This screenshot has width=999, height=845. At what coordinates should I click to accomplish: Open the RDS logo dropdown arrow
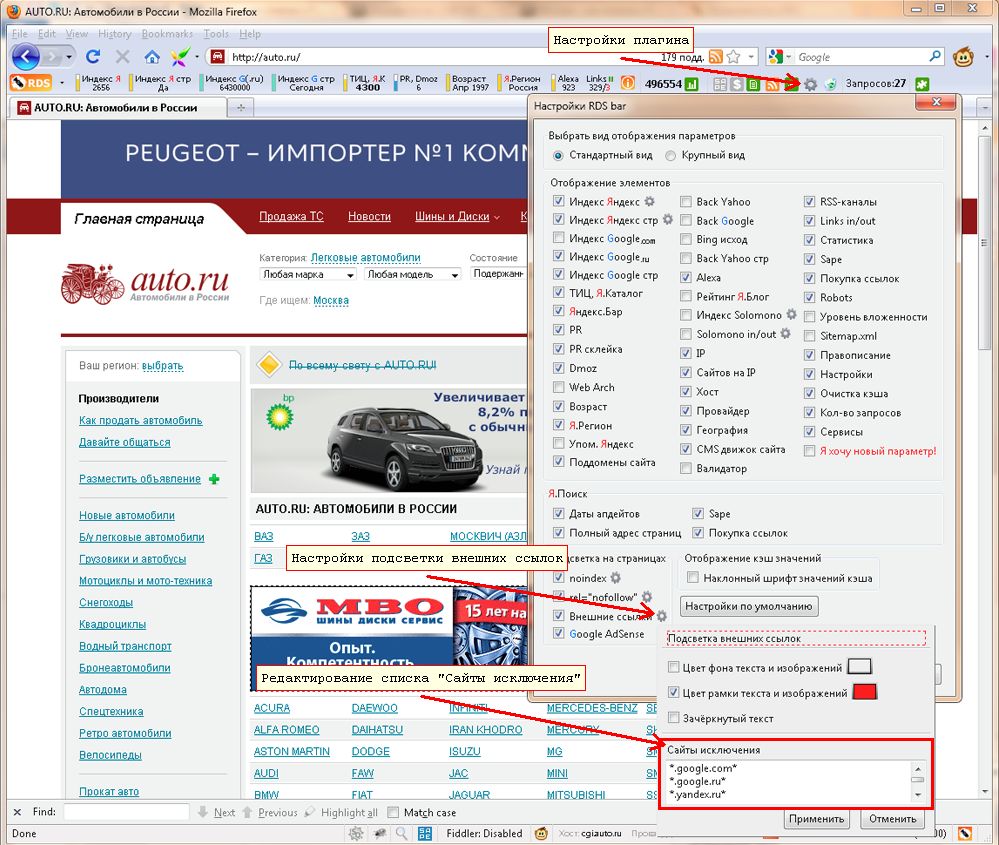coord(62,83)
